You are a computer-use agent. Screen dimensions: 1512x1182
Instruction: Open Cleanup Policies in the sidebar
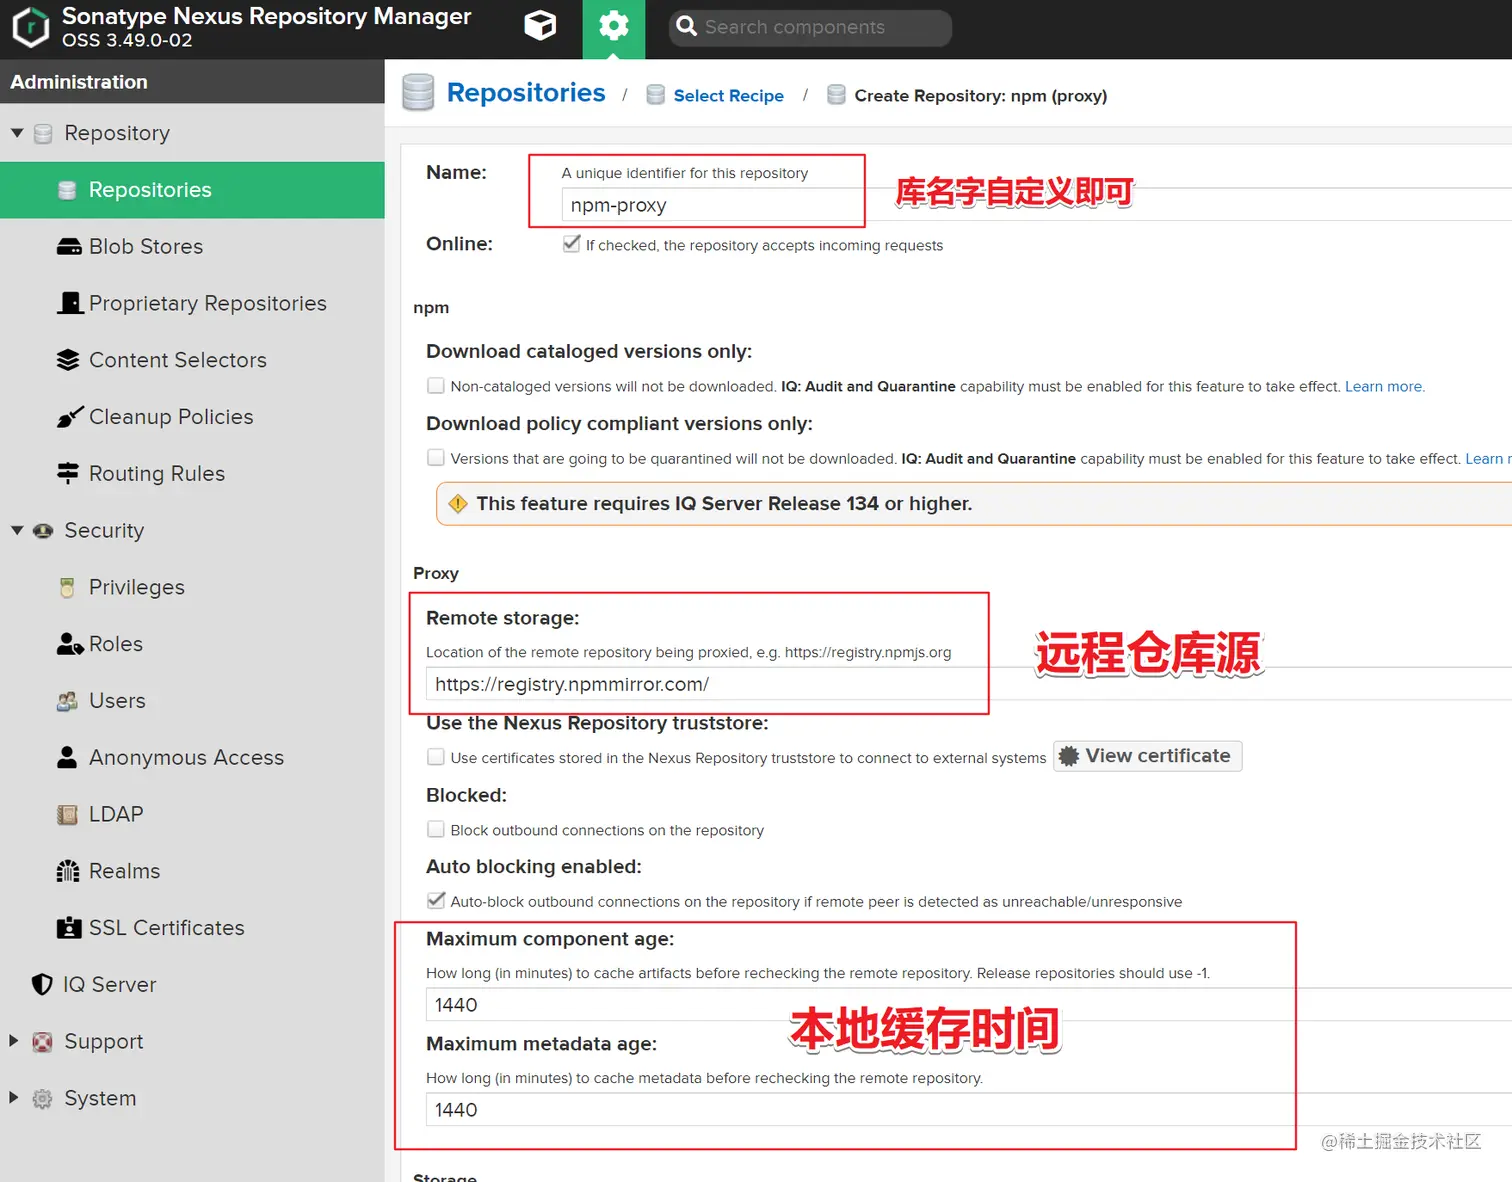tap(192, 417)
